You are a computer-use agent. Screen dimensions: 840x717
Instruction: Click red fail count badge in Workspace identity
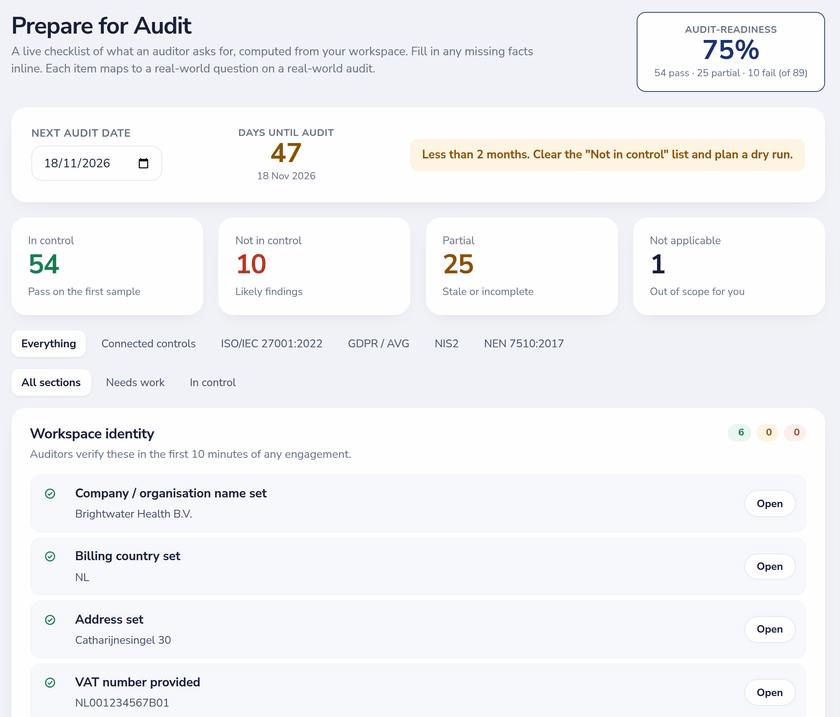coord(796,432)
